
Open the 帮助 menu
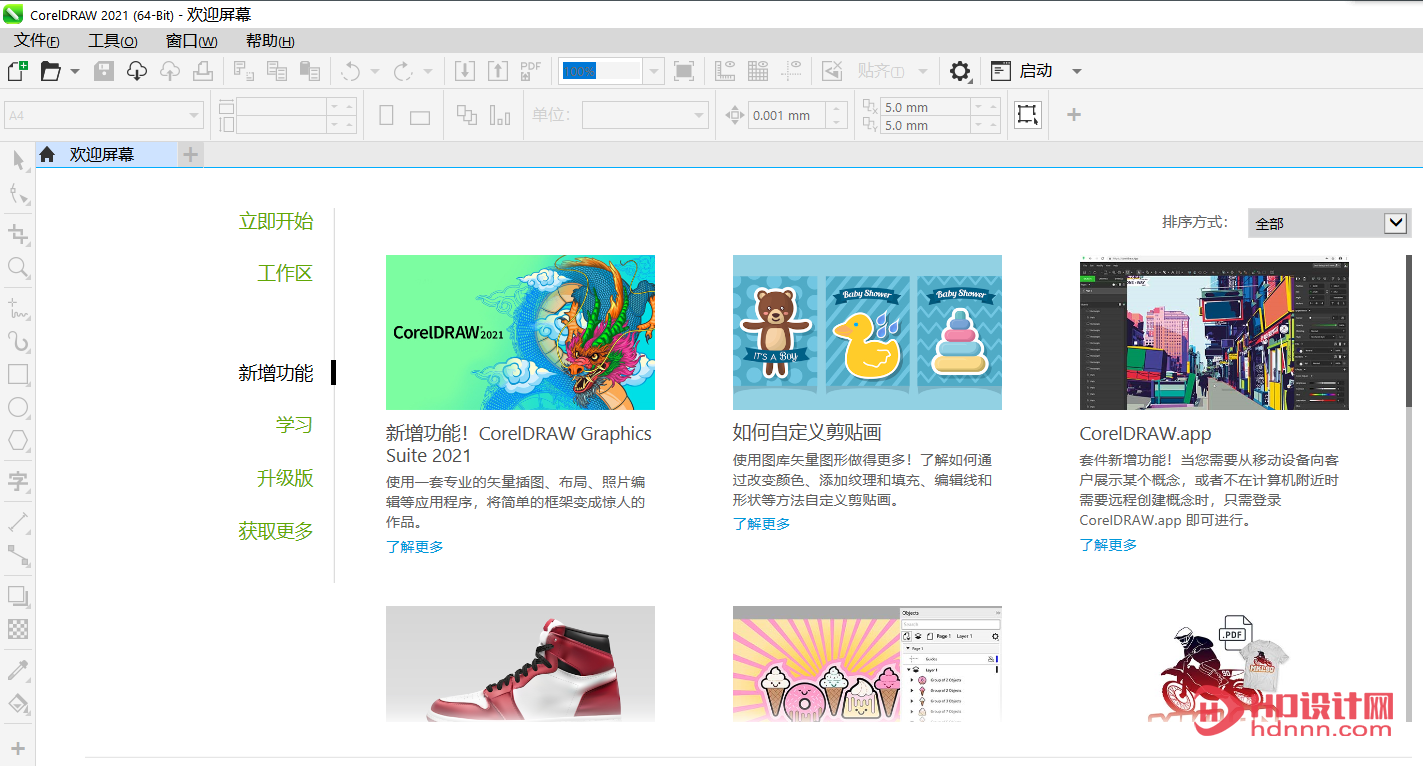click(270, 41)
